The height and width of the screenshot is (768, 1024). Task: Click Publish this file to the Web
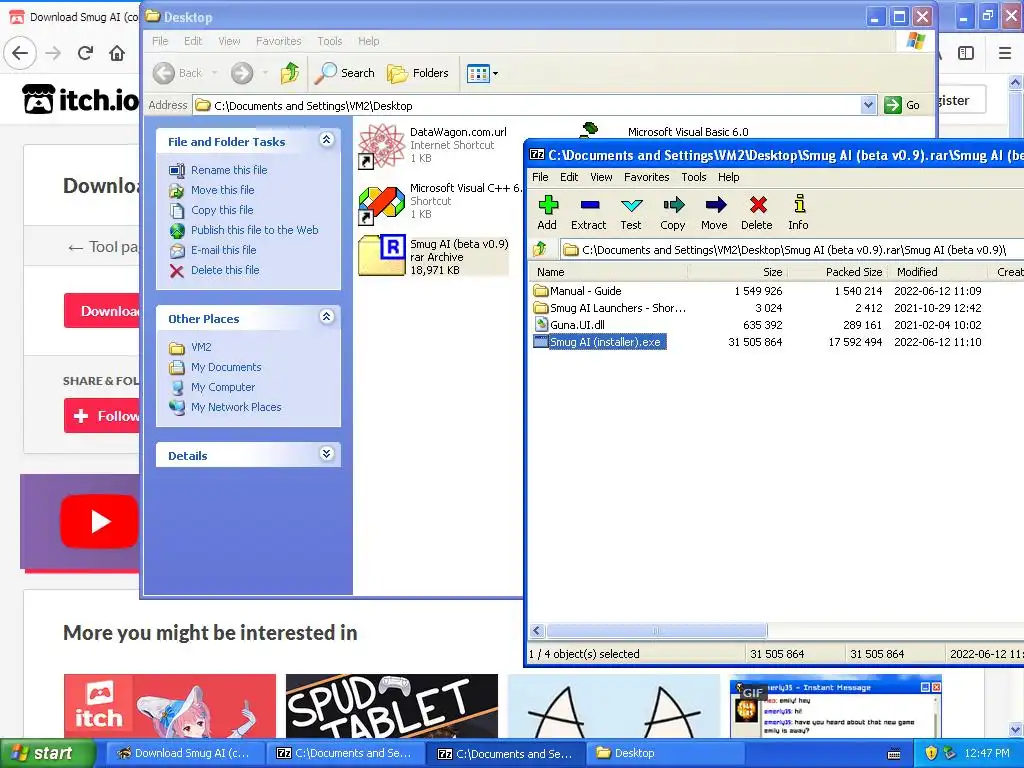255,230
